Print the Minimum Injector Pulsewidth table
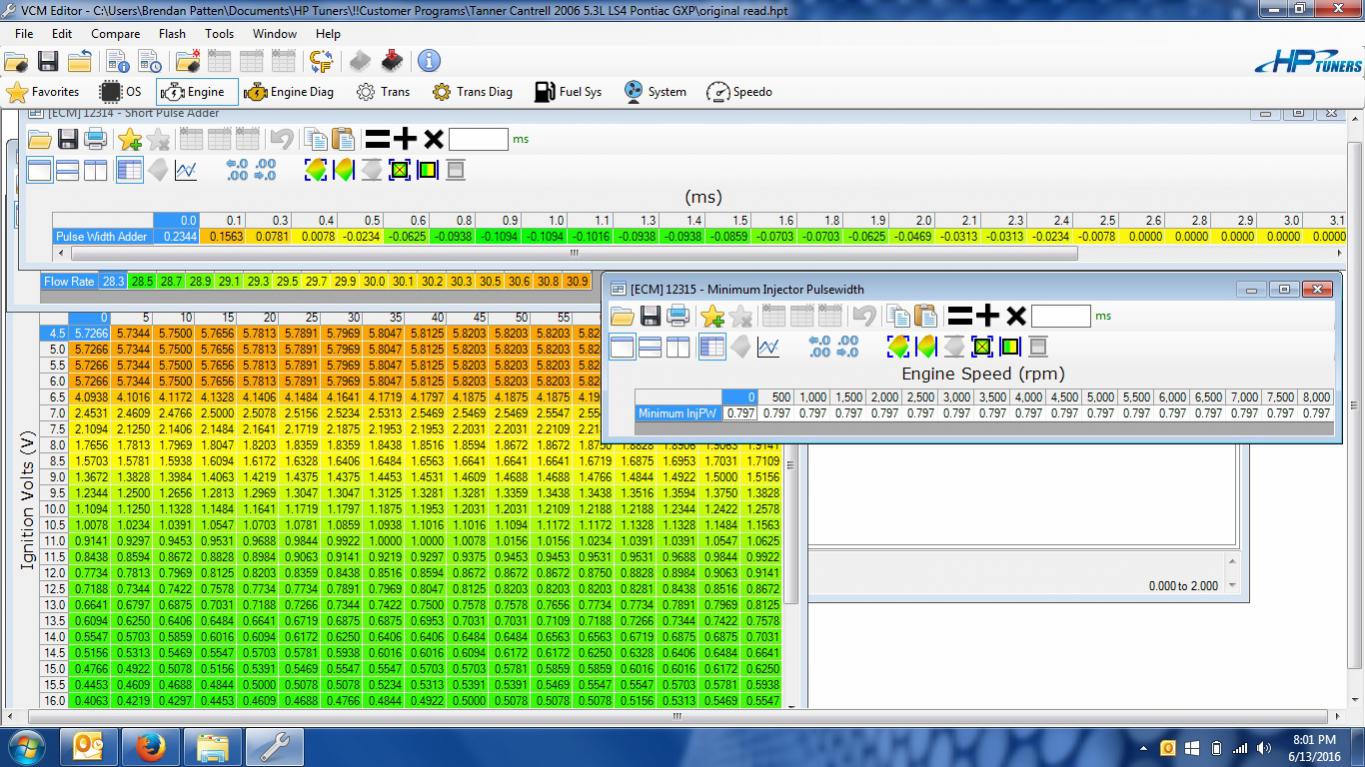This screenshot has width=1365, height=767. [678, 316]
